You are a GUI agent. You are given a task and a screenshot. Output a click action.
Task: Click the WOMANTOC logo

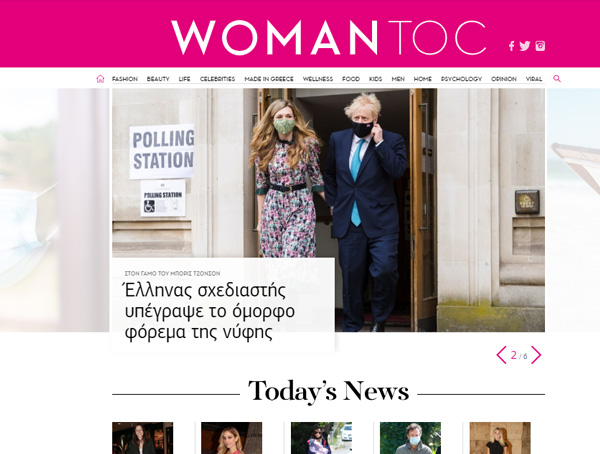(x=328, y=38)
